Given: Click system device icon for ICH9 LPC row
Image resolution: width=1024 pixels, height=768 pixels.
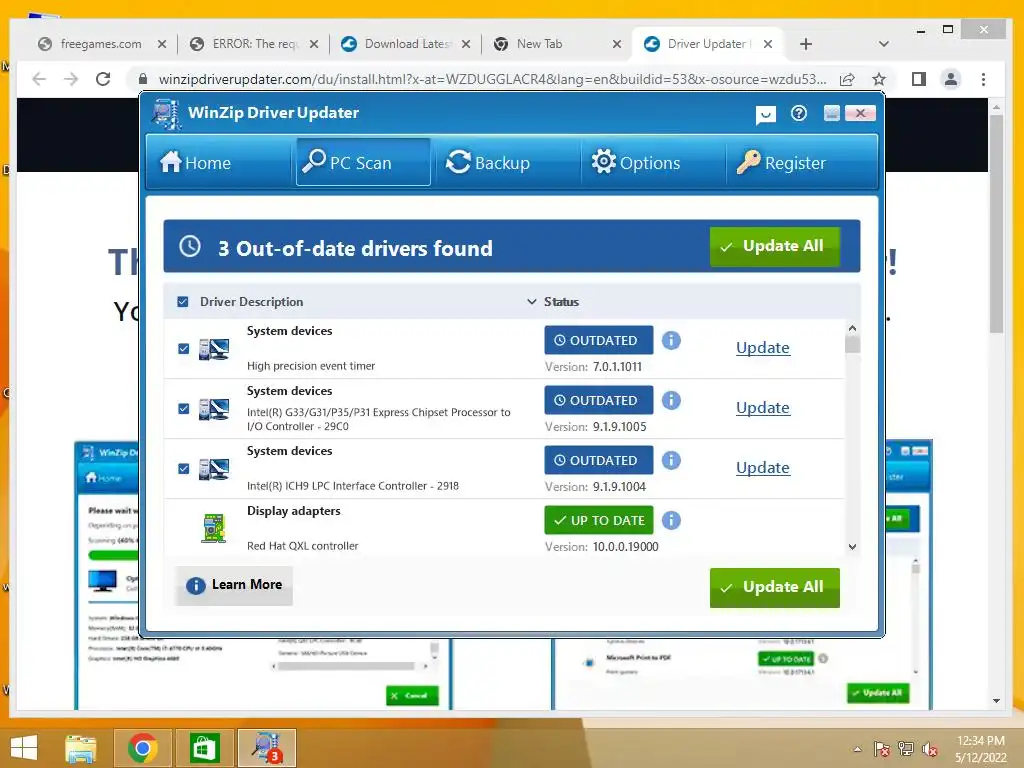Looking at the screenshot, I should (x=214, y=469).
